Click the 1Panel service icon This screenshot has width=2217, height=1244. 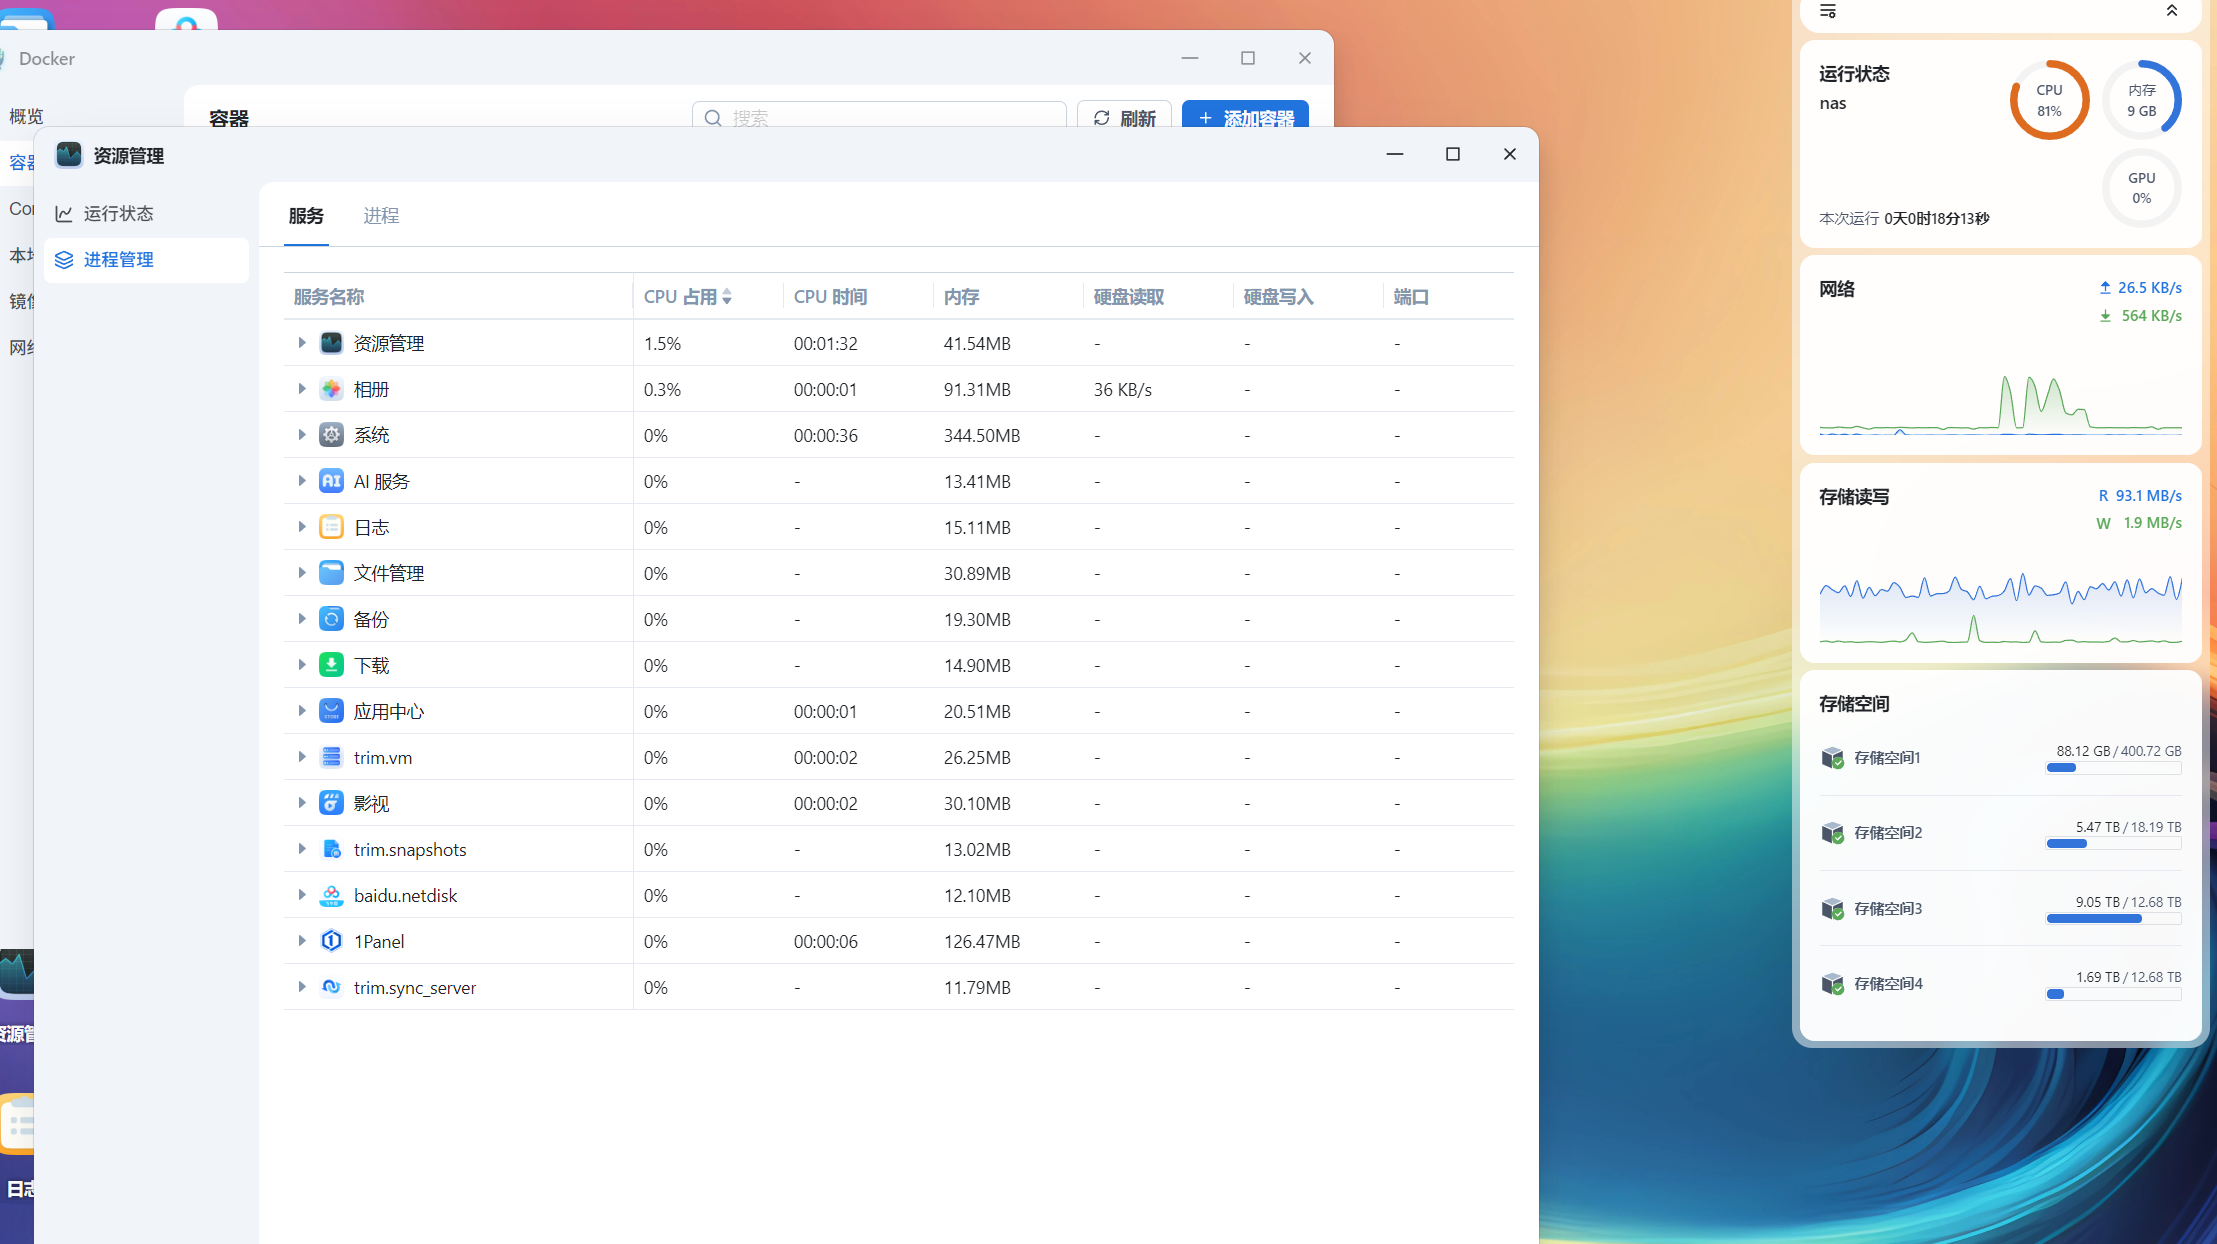[x=331, y=941]
